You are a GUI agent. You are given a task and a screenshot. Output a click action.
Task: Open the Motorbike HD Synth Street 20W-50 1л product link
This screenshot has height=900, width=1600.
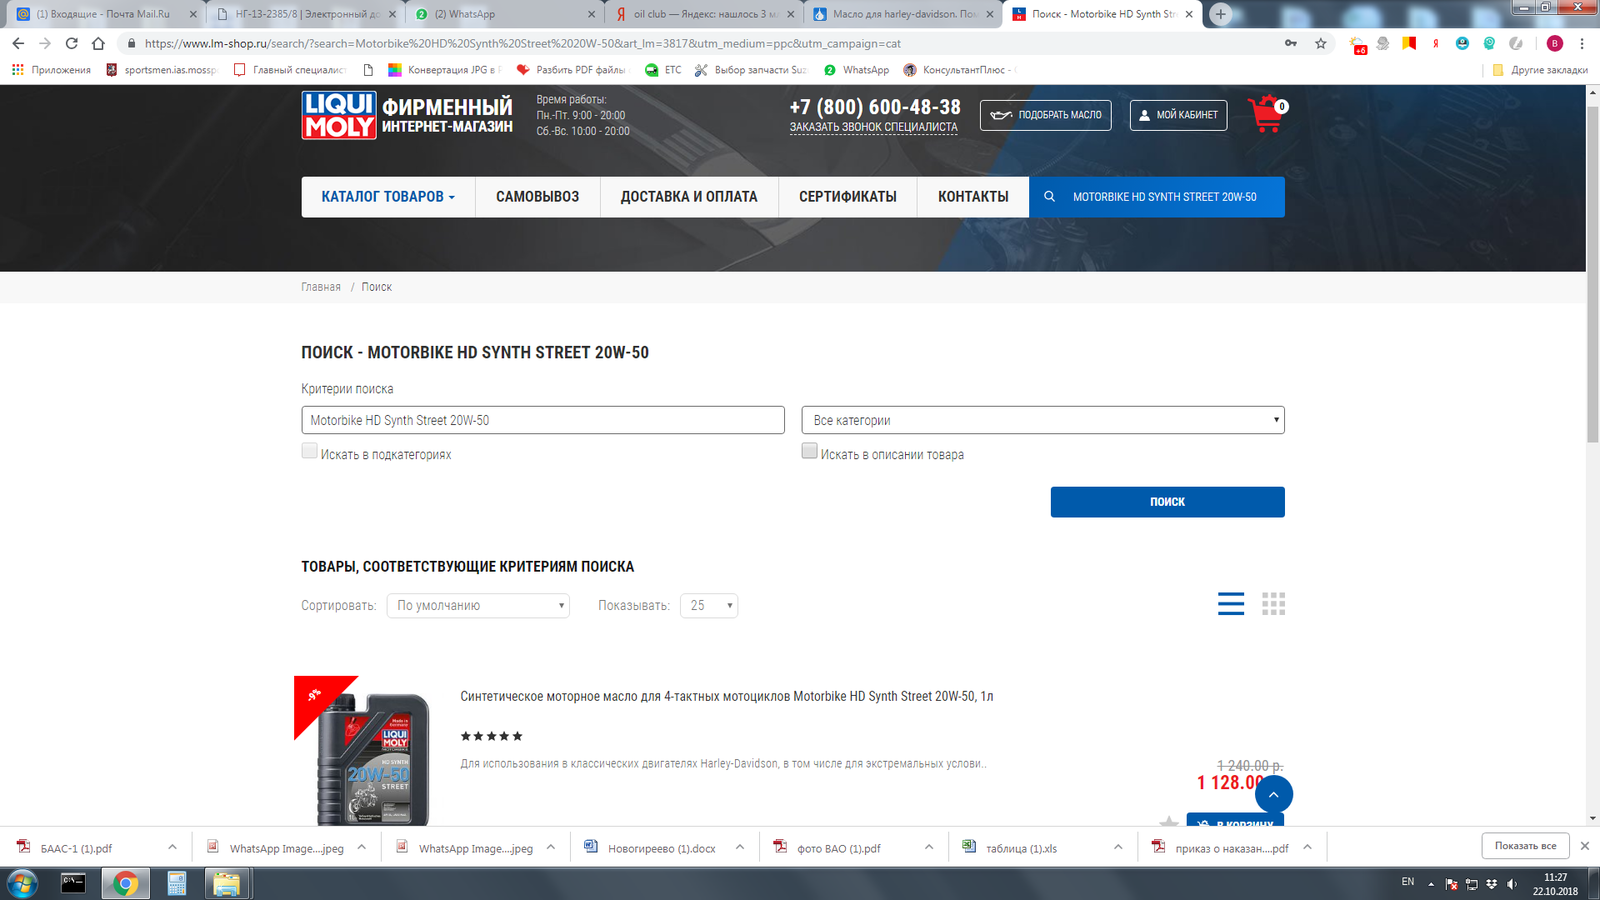tap(727, 696)
